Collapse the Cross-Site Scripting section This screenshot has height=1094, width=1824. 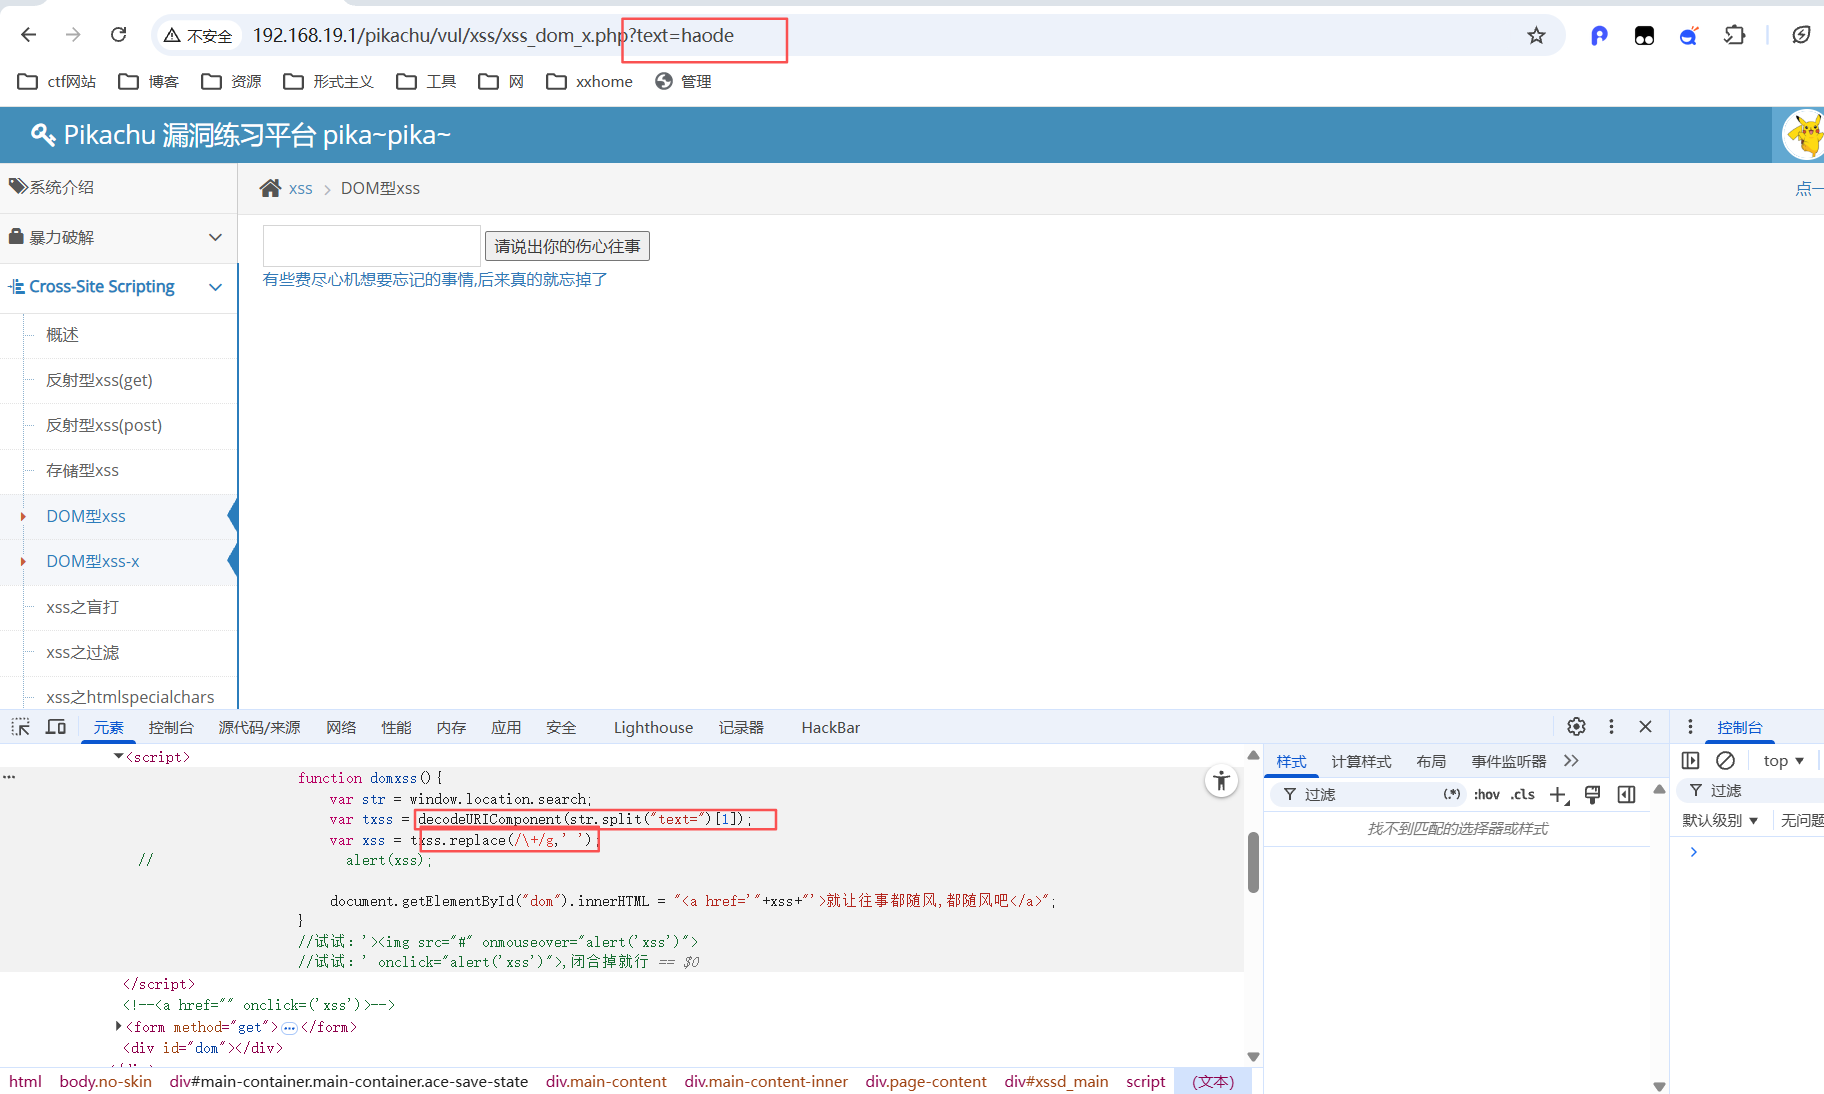pyautogui.click(x=118, y=287)
